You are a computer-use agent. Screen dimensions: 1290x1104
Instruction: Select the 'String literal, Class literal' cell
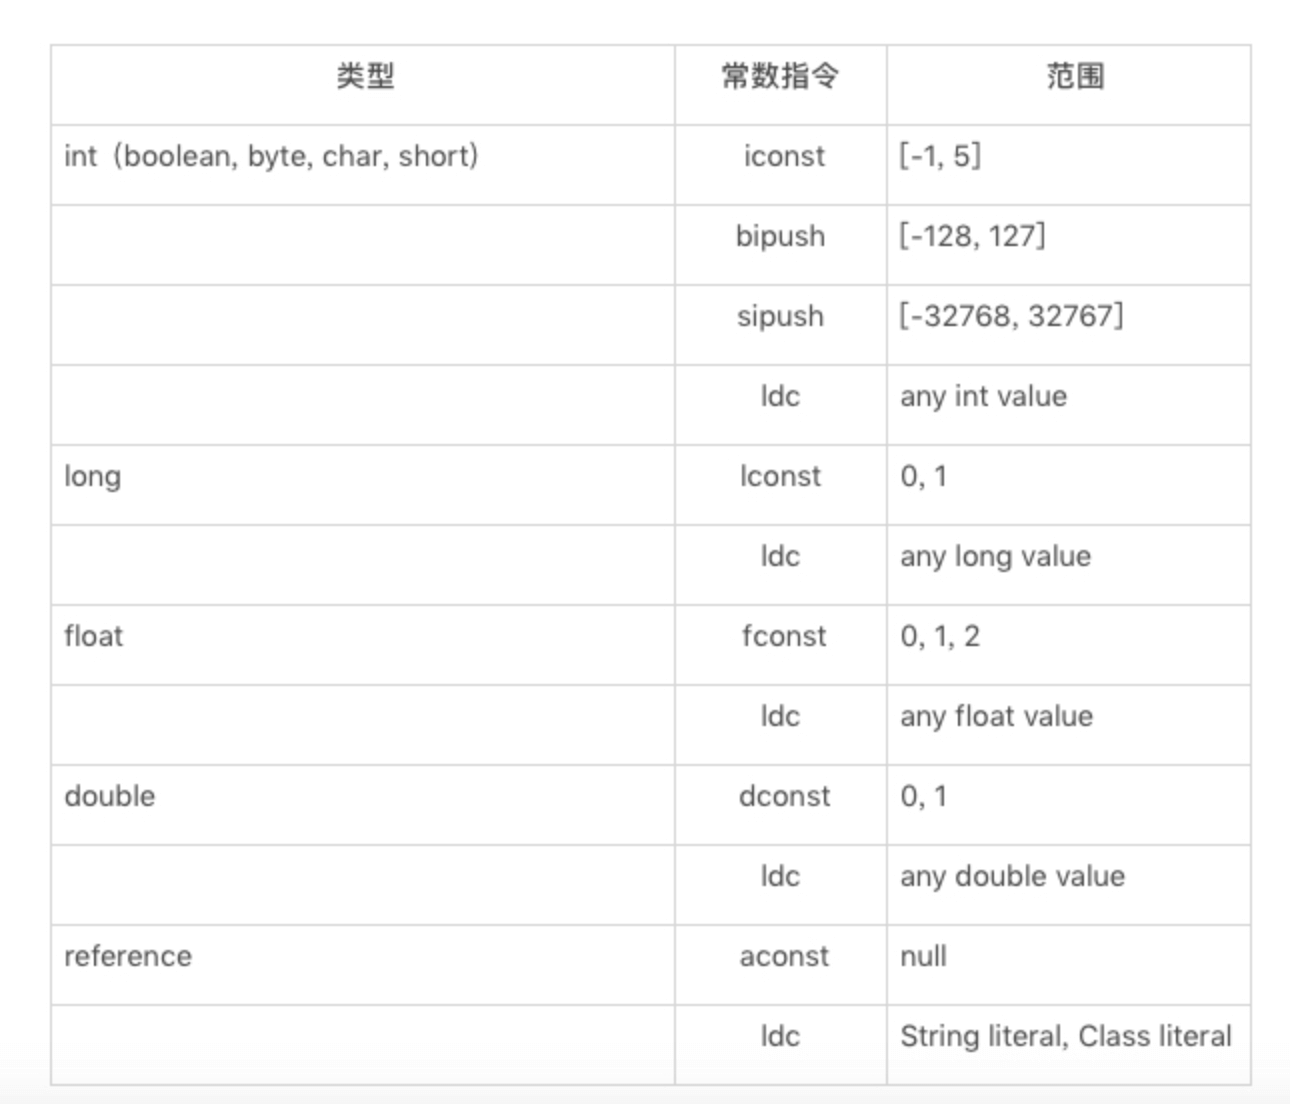pyautogui.click(x=1068, y=1045)
